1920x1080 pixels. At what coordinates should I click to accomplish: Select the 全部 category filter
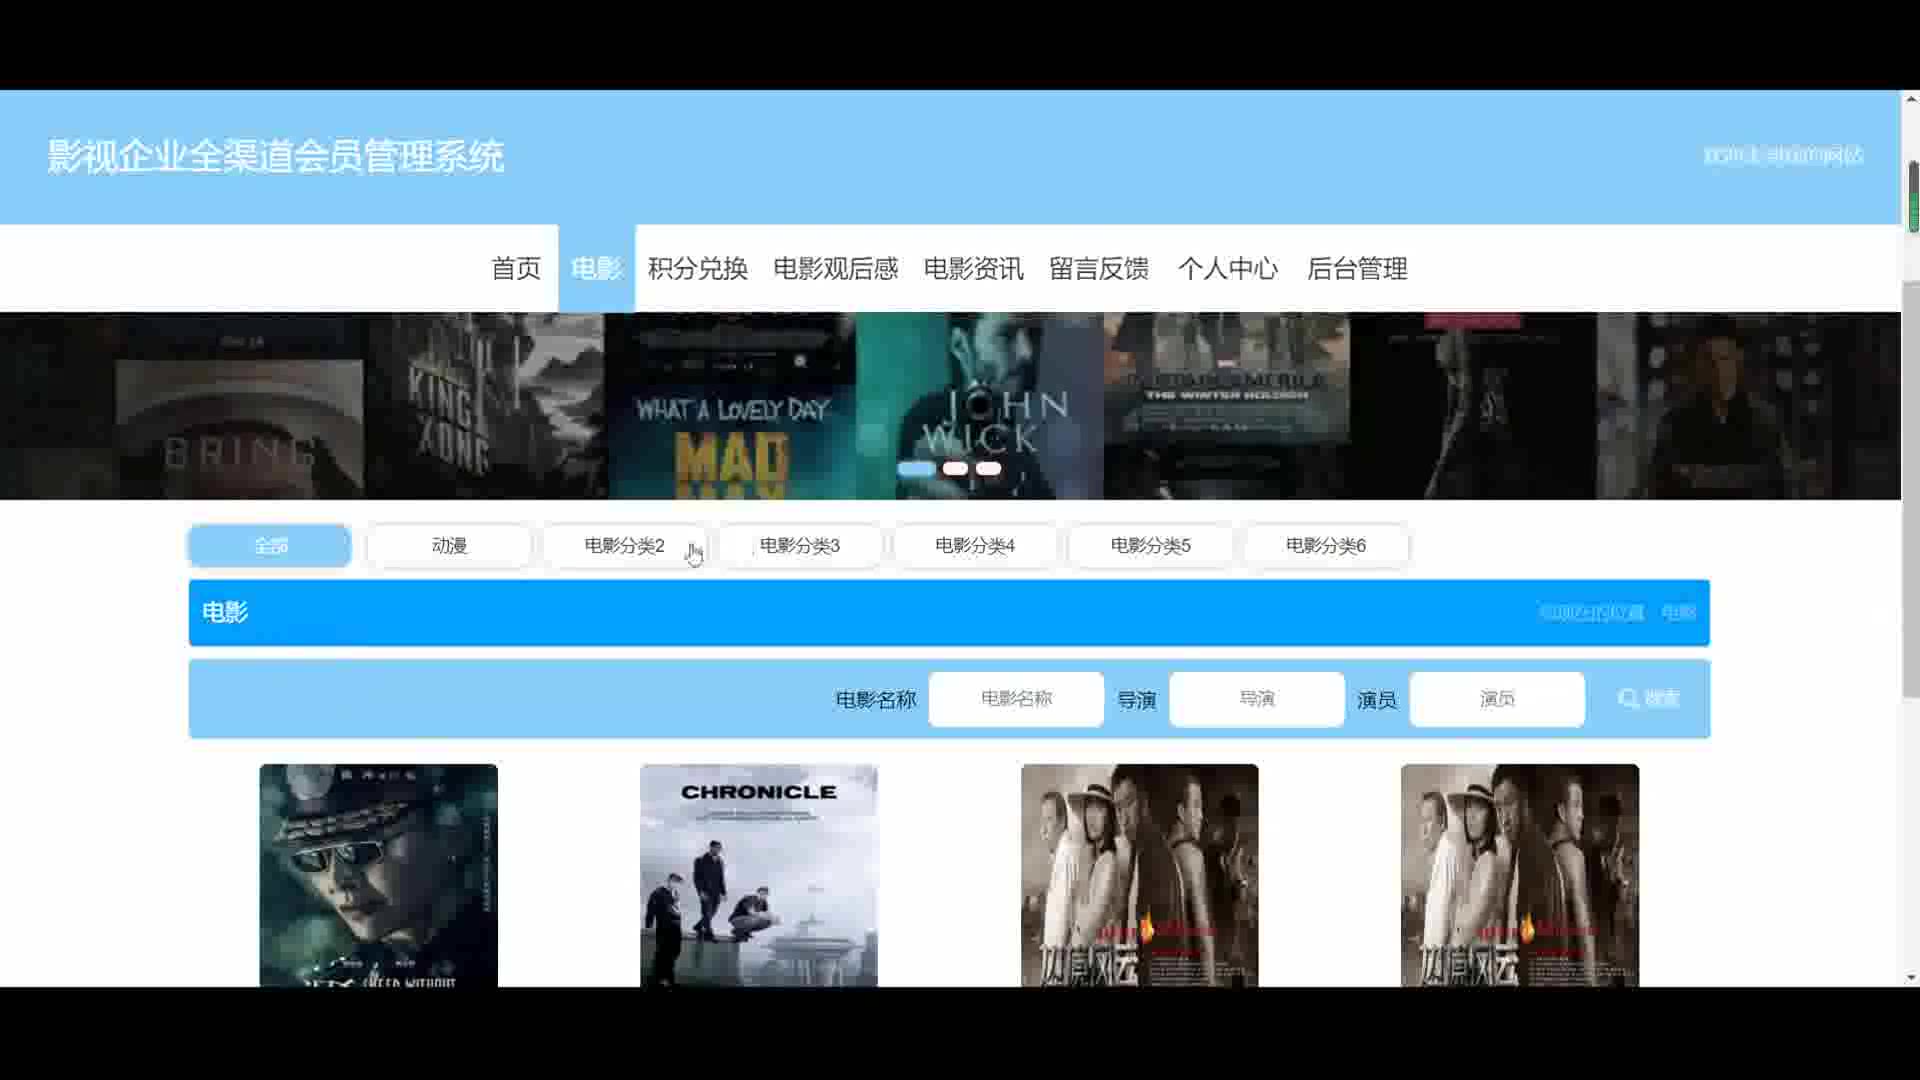pos(270,546)
